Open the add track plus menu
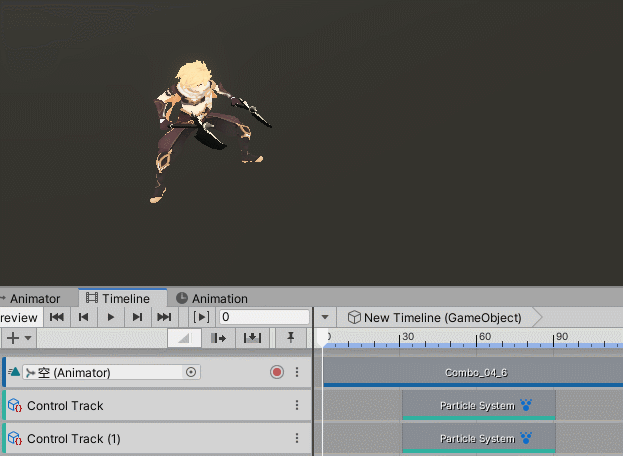 point(18,338)
